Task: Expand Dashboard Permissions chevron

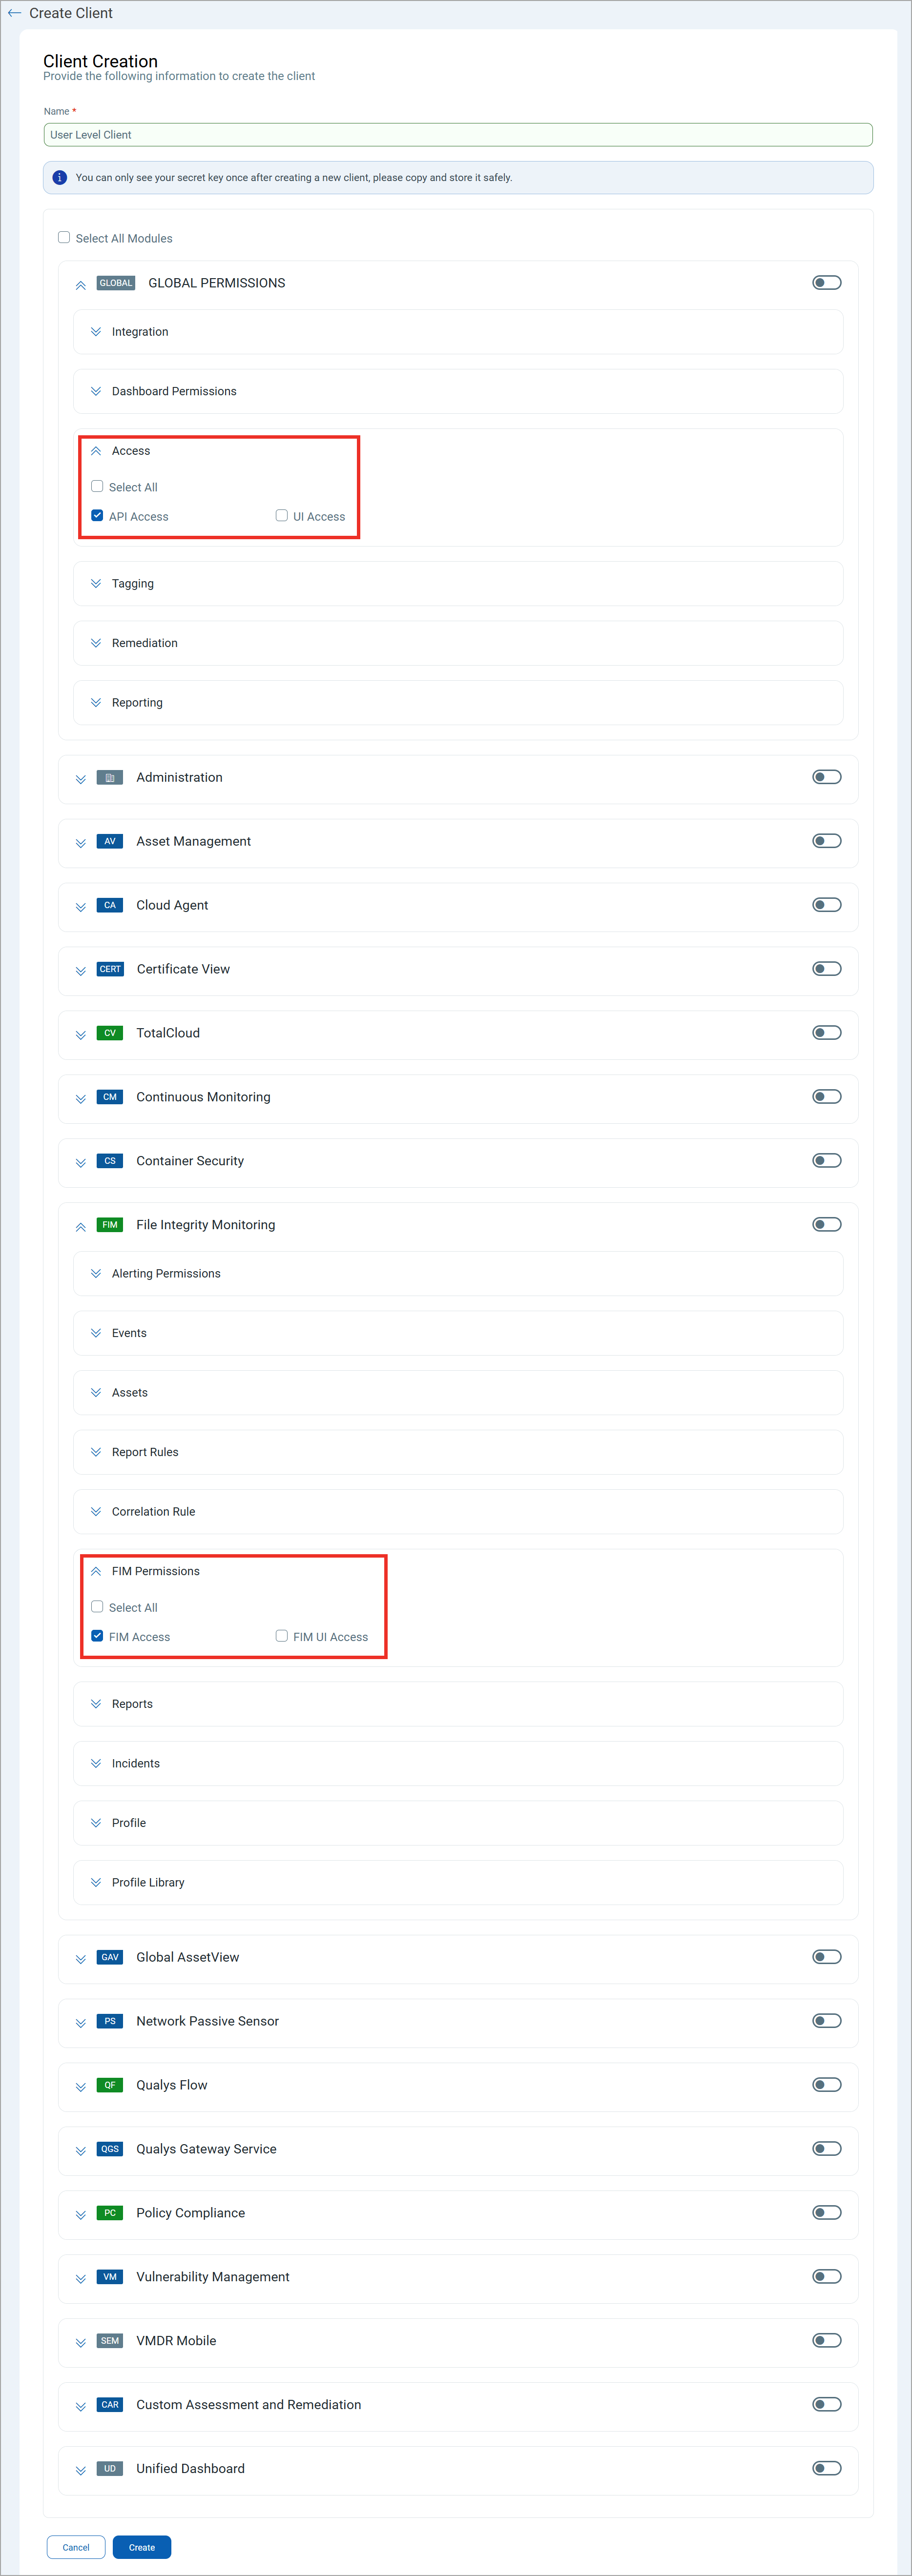Action: point(96,391)
